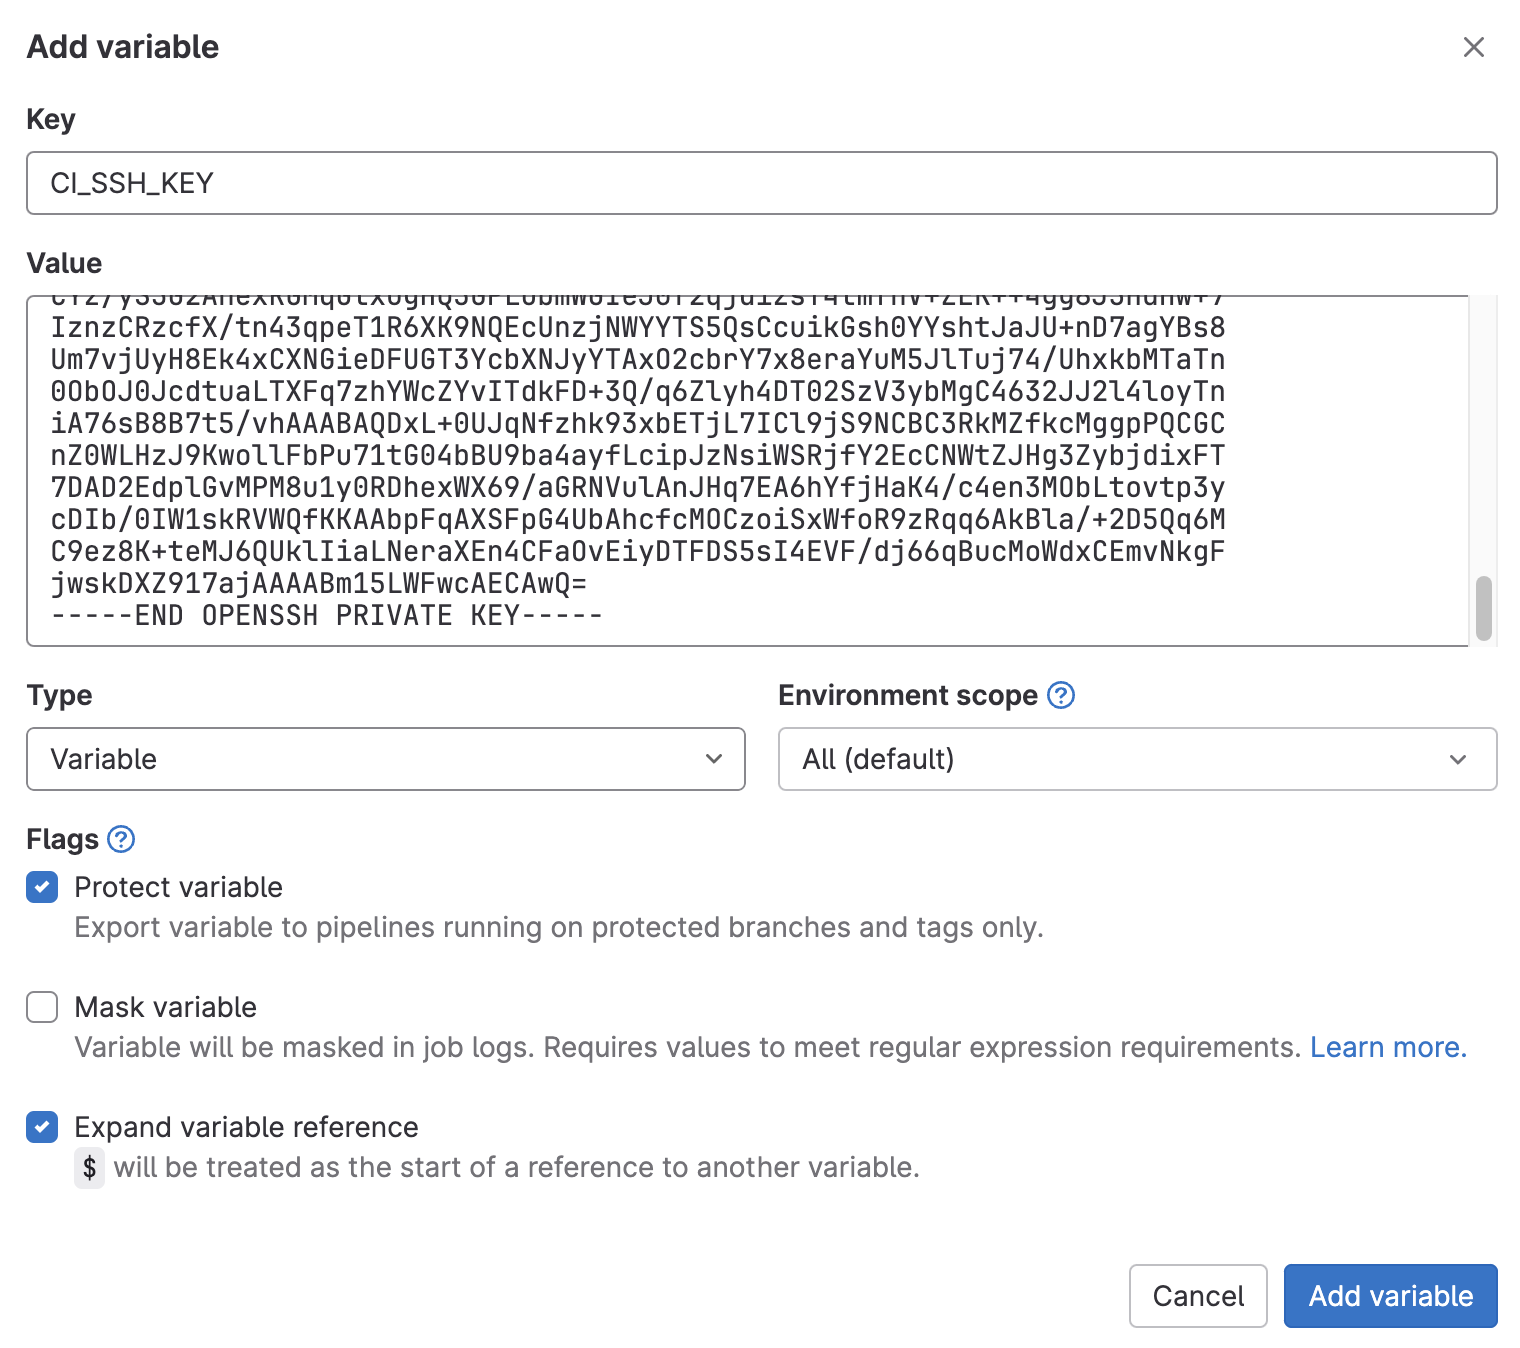Click the Value box scrollbar thumb
1520x1348 pixels.
tap(1484, 607)
